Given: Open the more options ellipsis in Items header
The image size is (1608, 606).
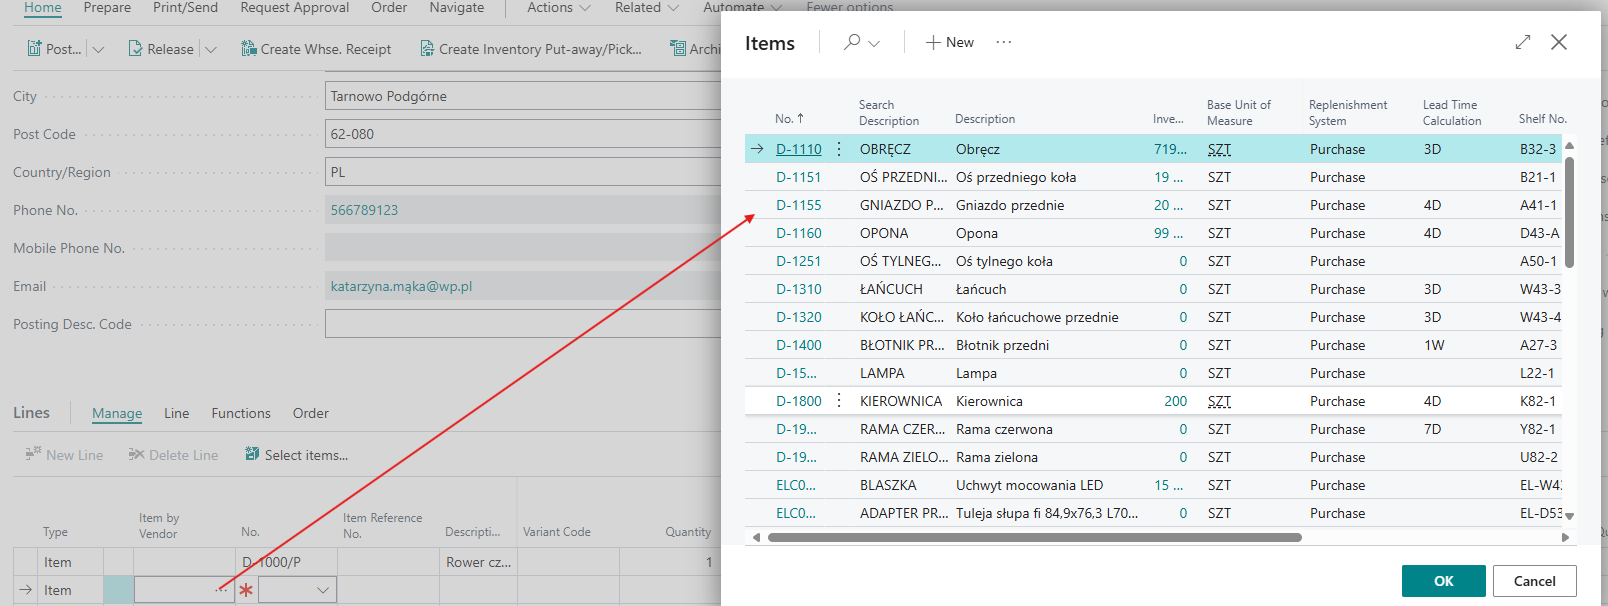Looking at the screenshot, I should click(1003, 42).
